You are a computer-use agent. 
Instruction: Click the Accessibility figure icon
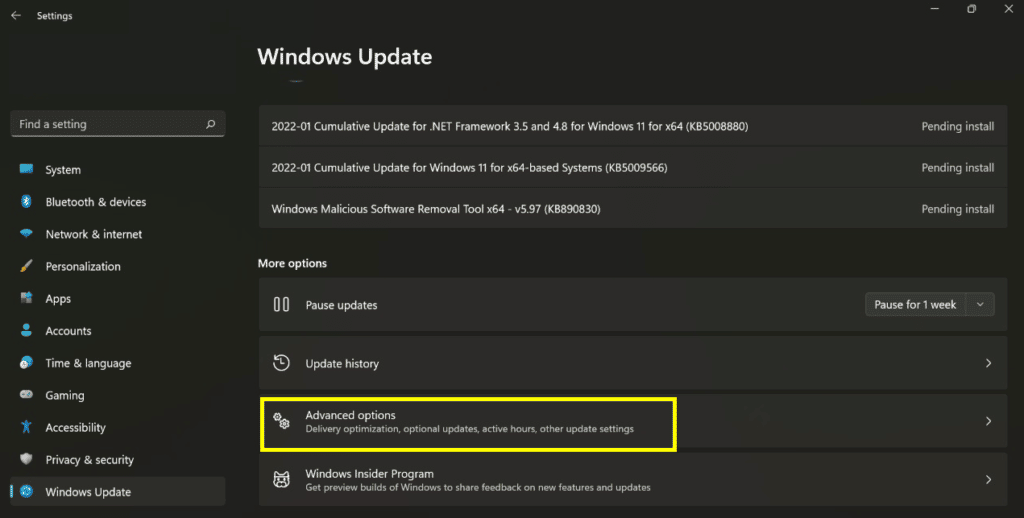tap(26, 428)
